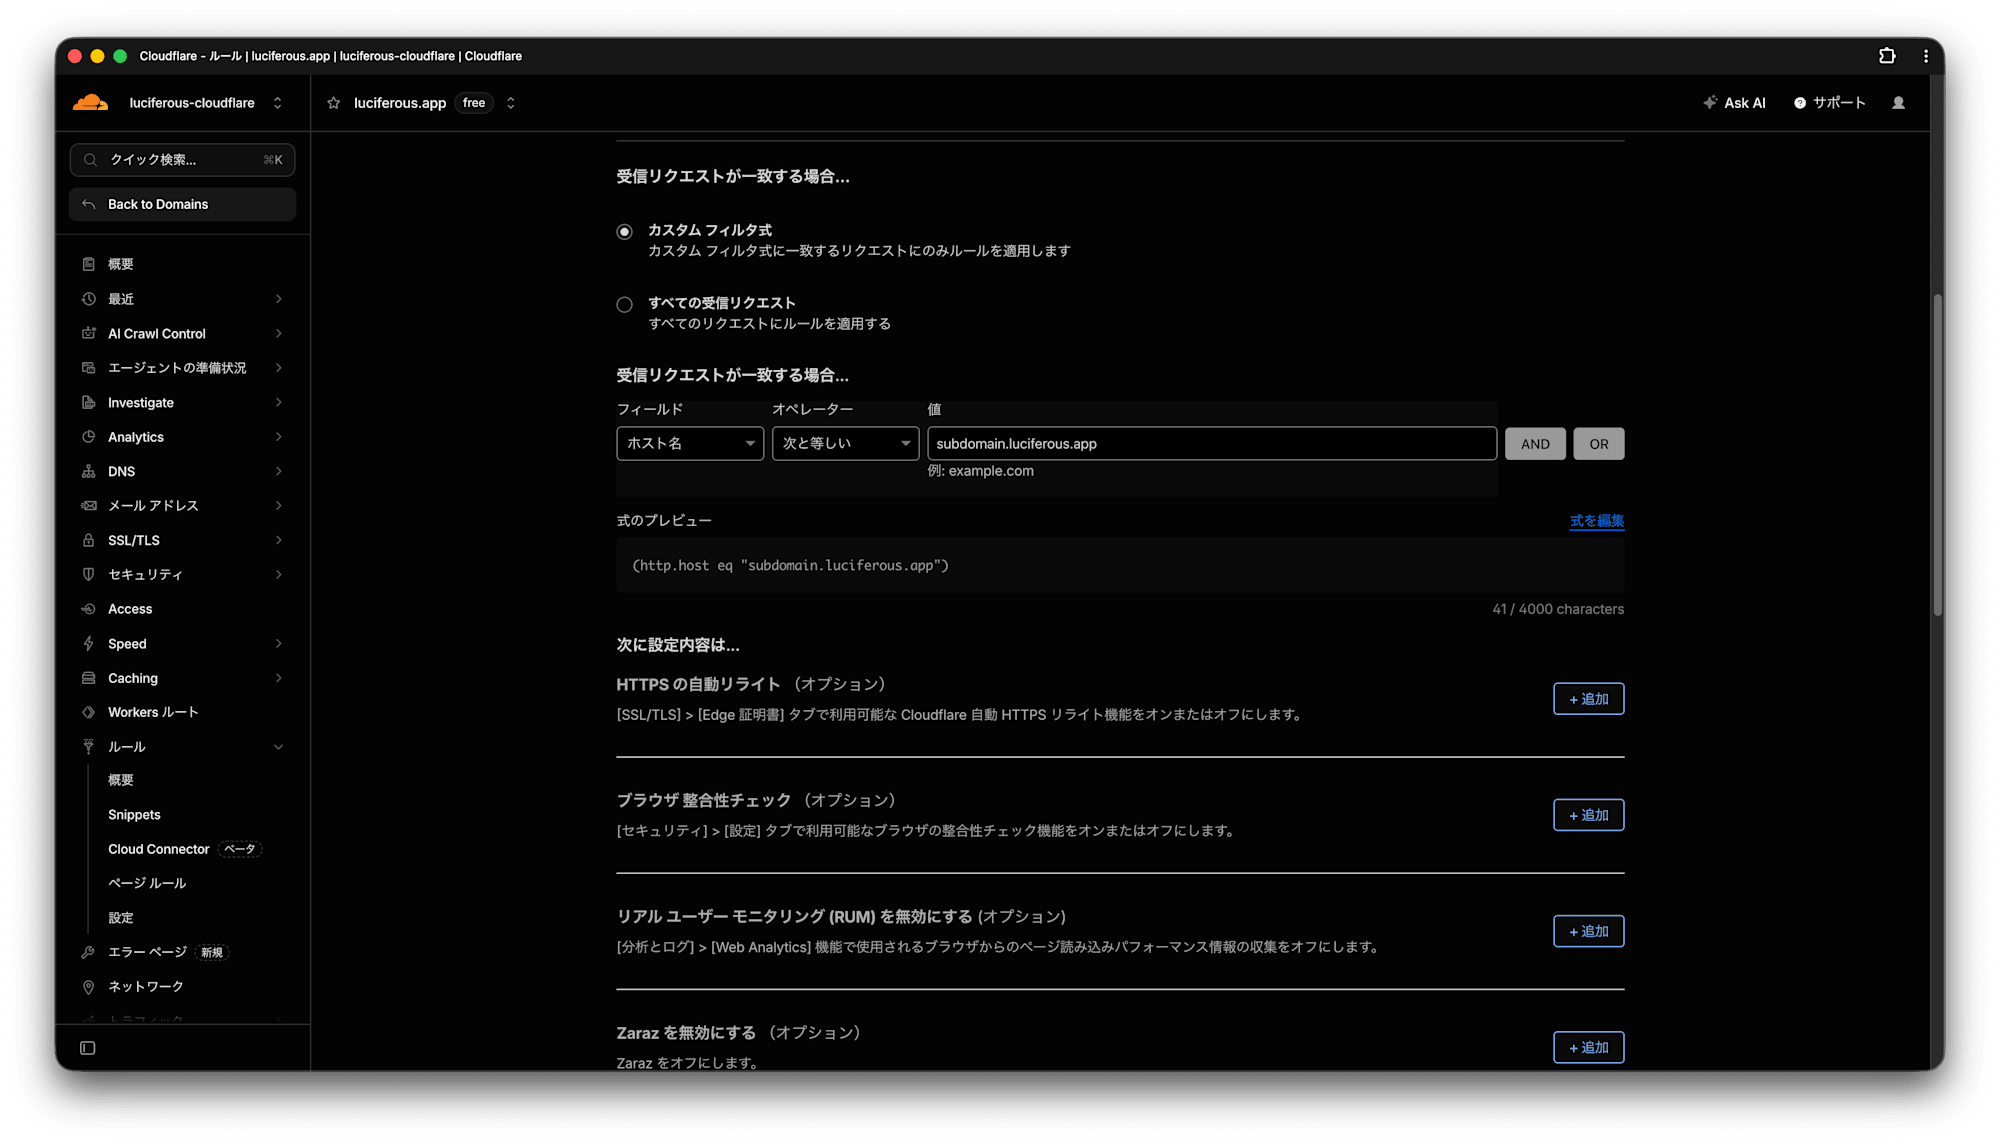2000x1144 pixels.
Task: Select カスタム フィルタ式 radio button
Action: point(625,232)
